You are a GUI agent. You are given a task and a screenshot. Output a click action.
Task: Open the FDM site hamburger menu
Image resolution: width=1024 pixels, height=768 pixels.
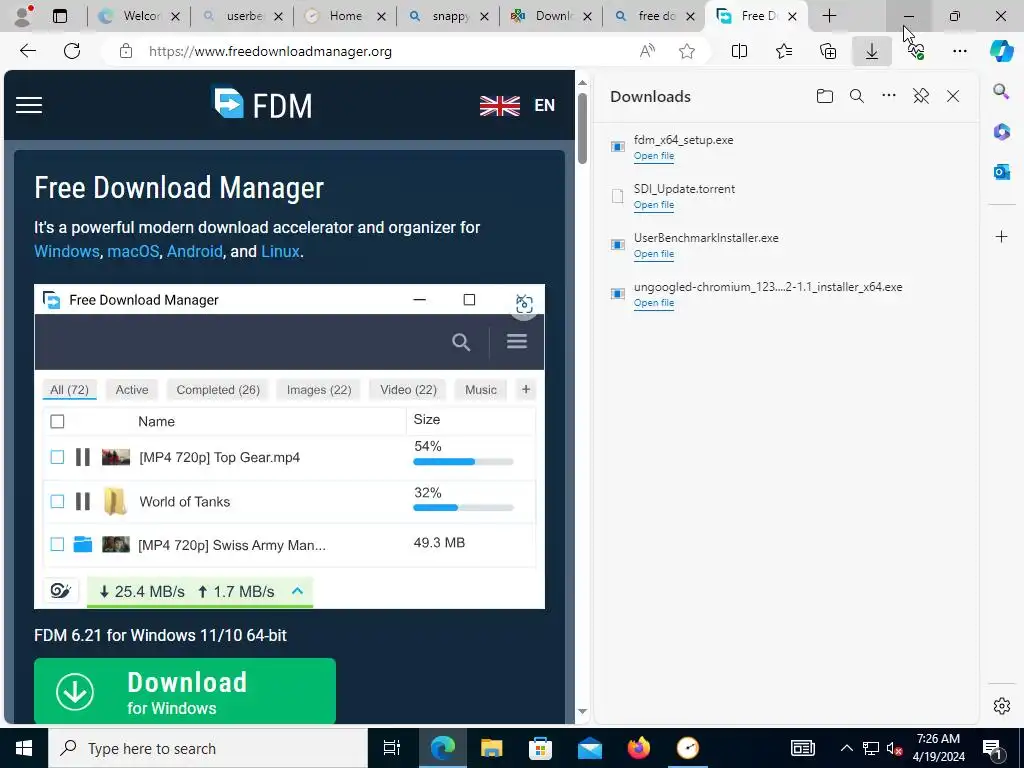[29, 105]
